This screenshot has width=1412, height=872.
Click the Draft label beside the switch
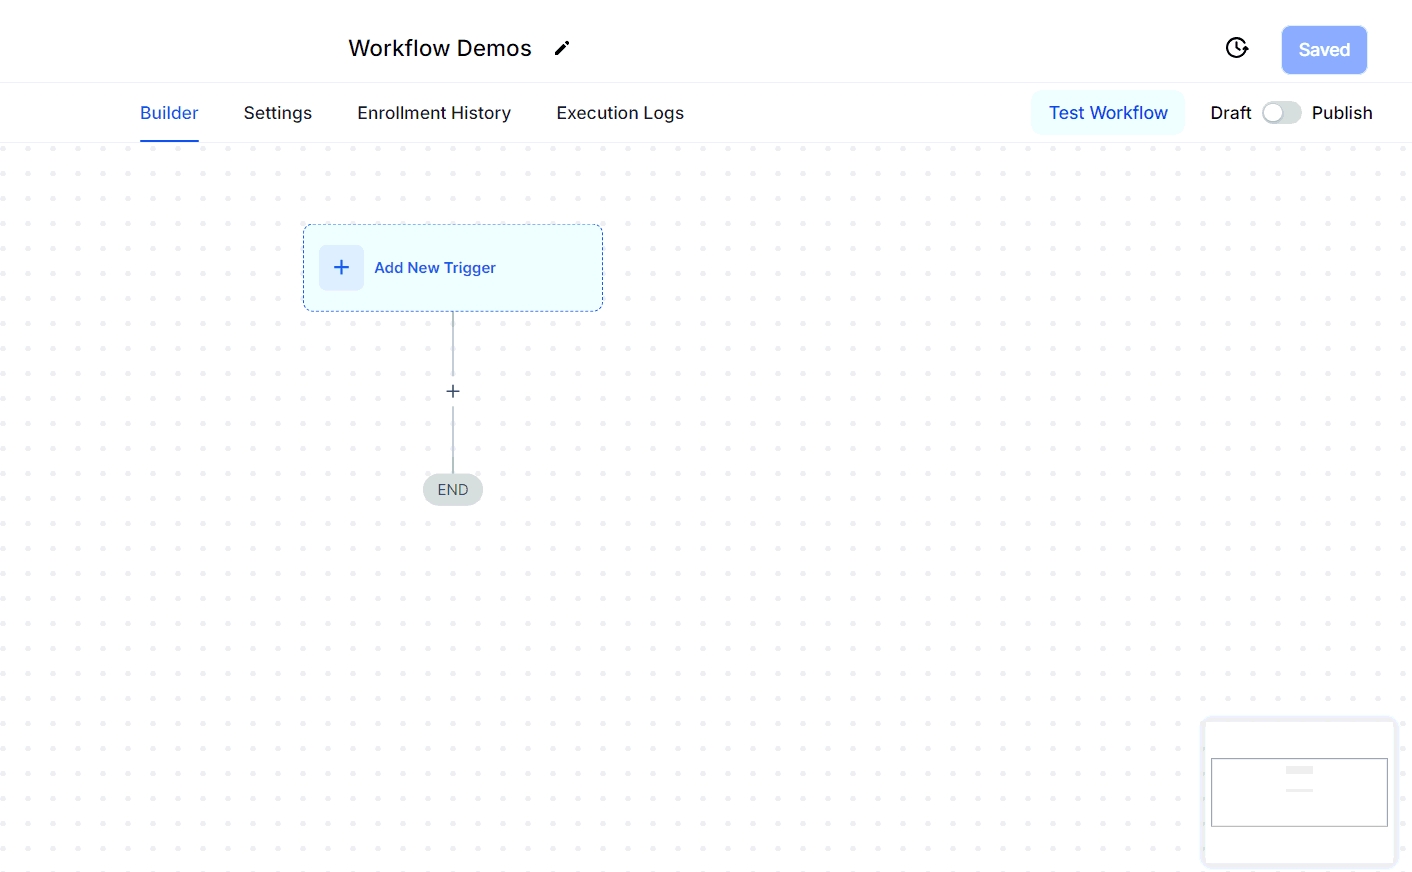pyautogui.click(x=1230, y=113)
